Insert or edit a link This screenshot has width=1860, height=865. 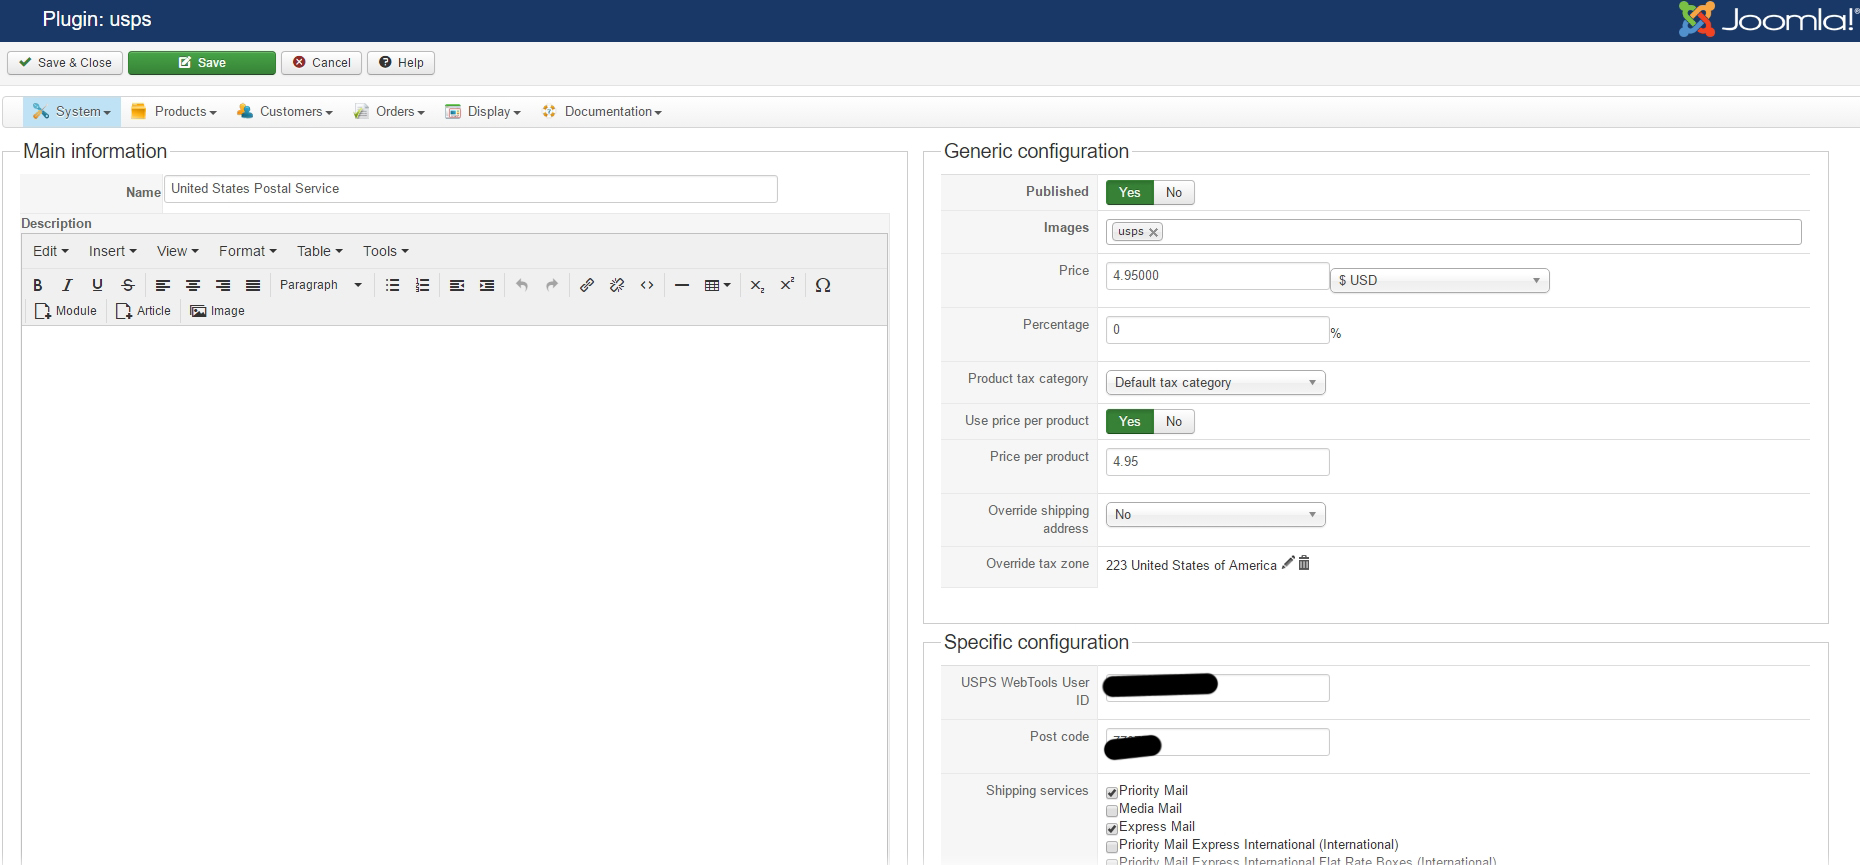click(x=587, y=285)
